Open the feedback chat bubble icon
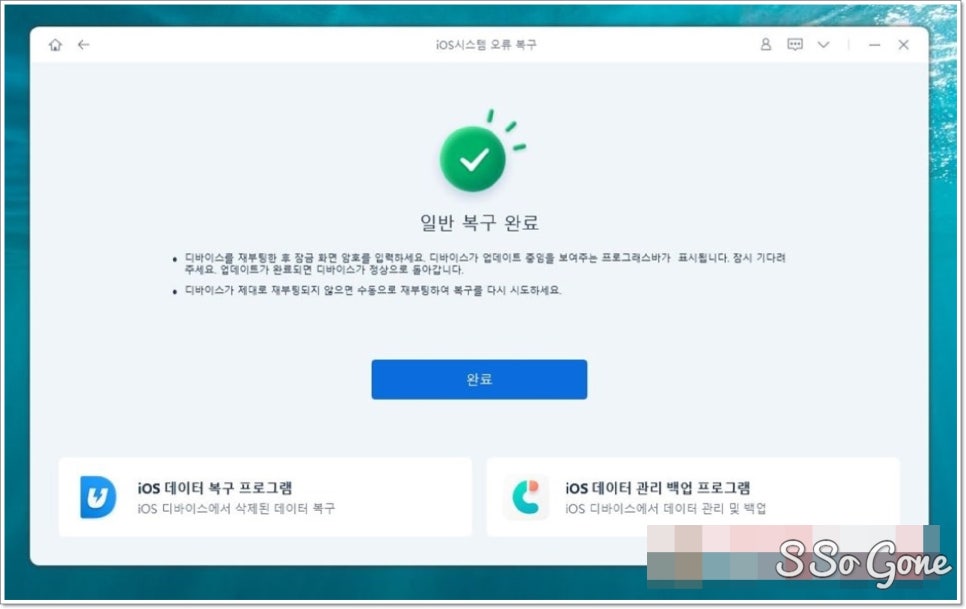The height and width of the screenshot is (609, 966). point(795,44)
